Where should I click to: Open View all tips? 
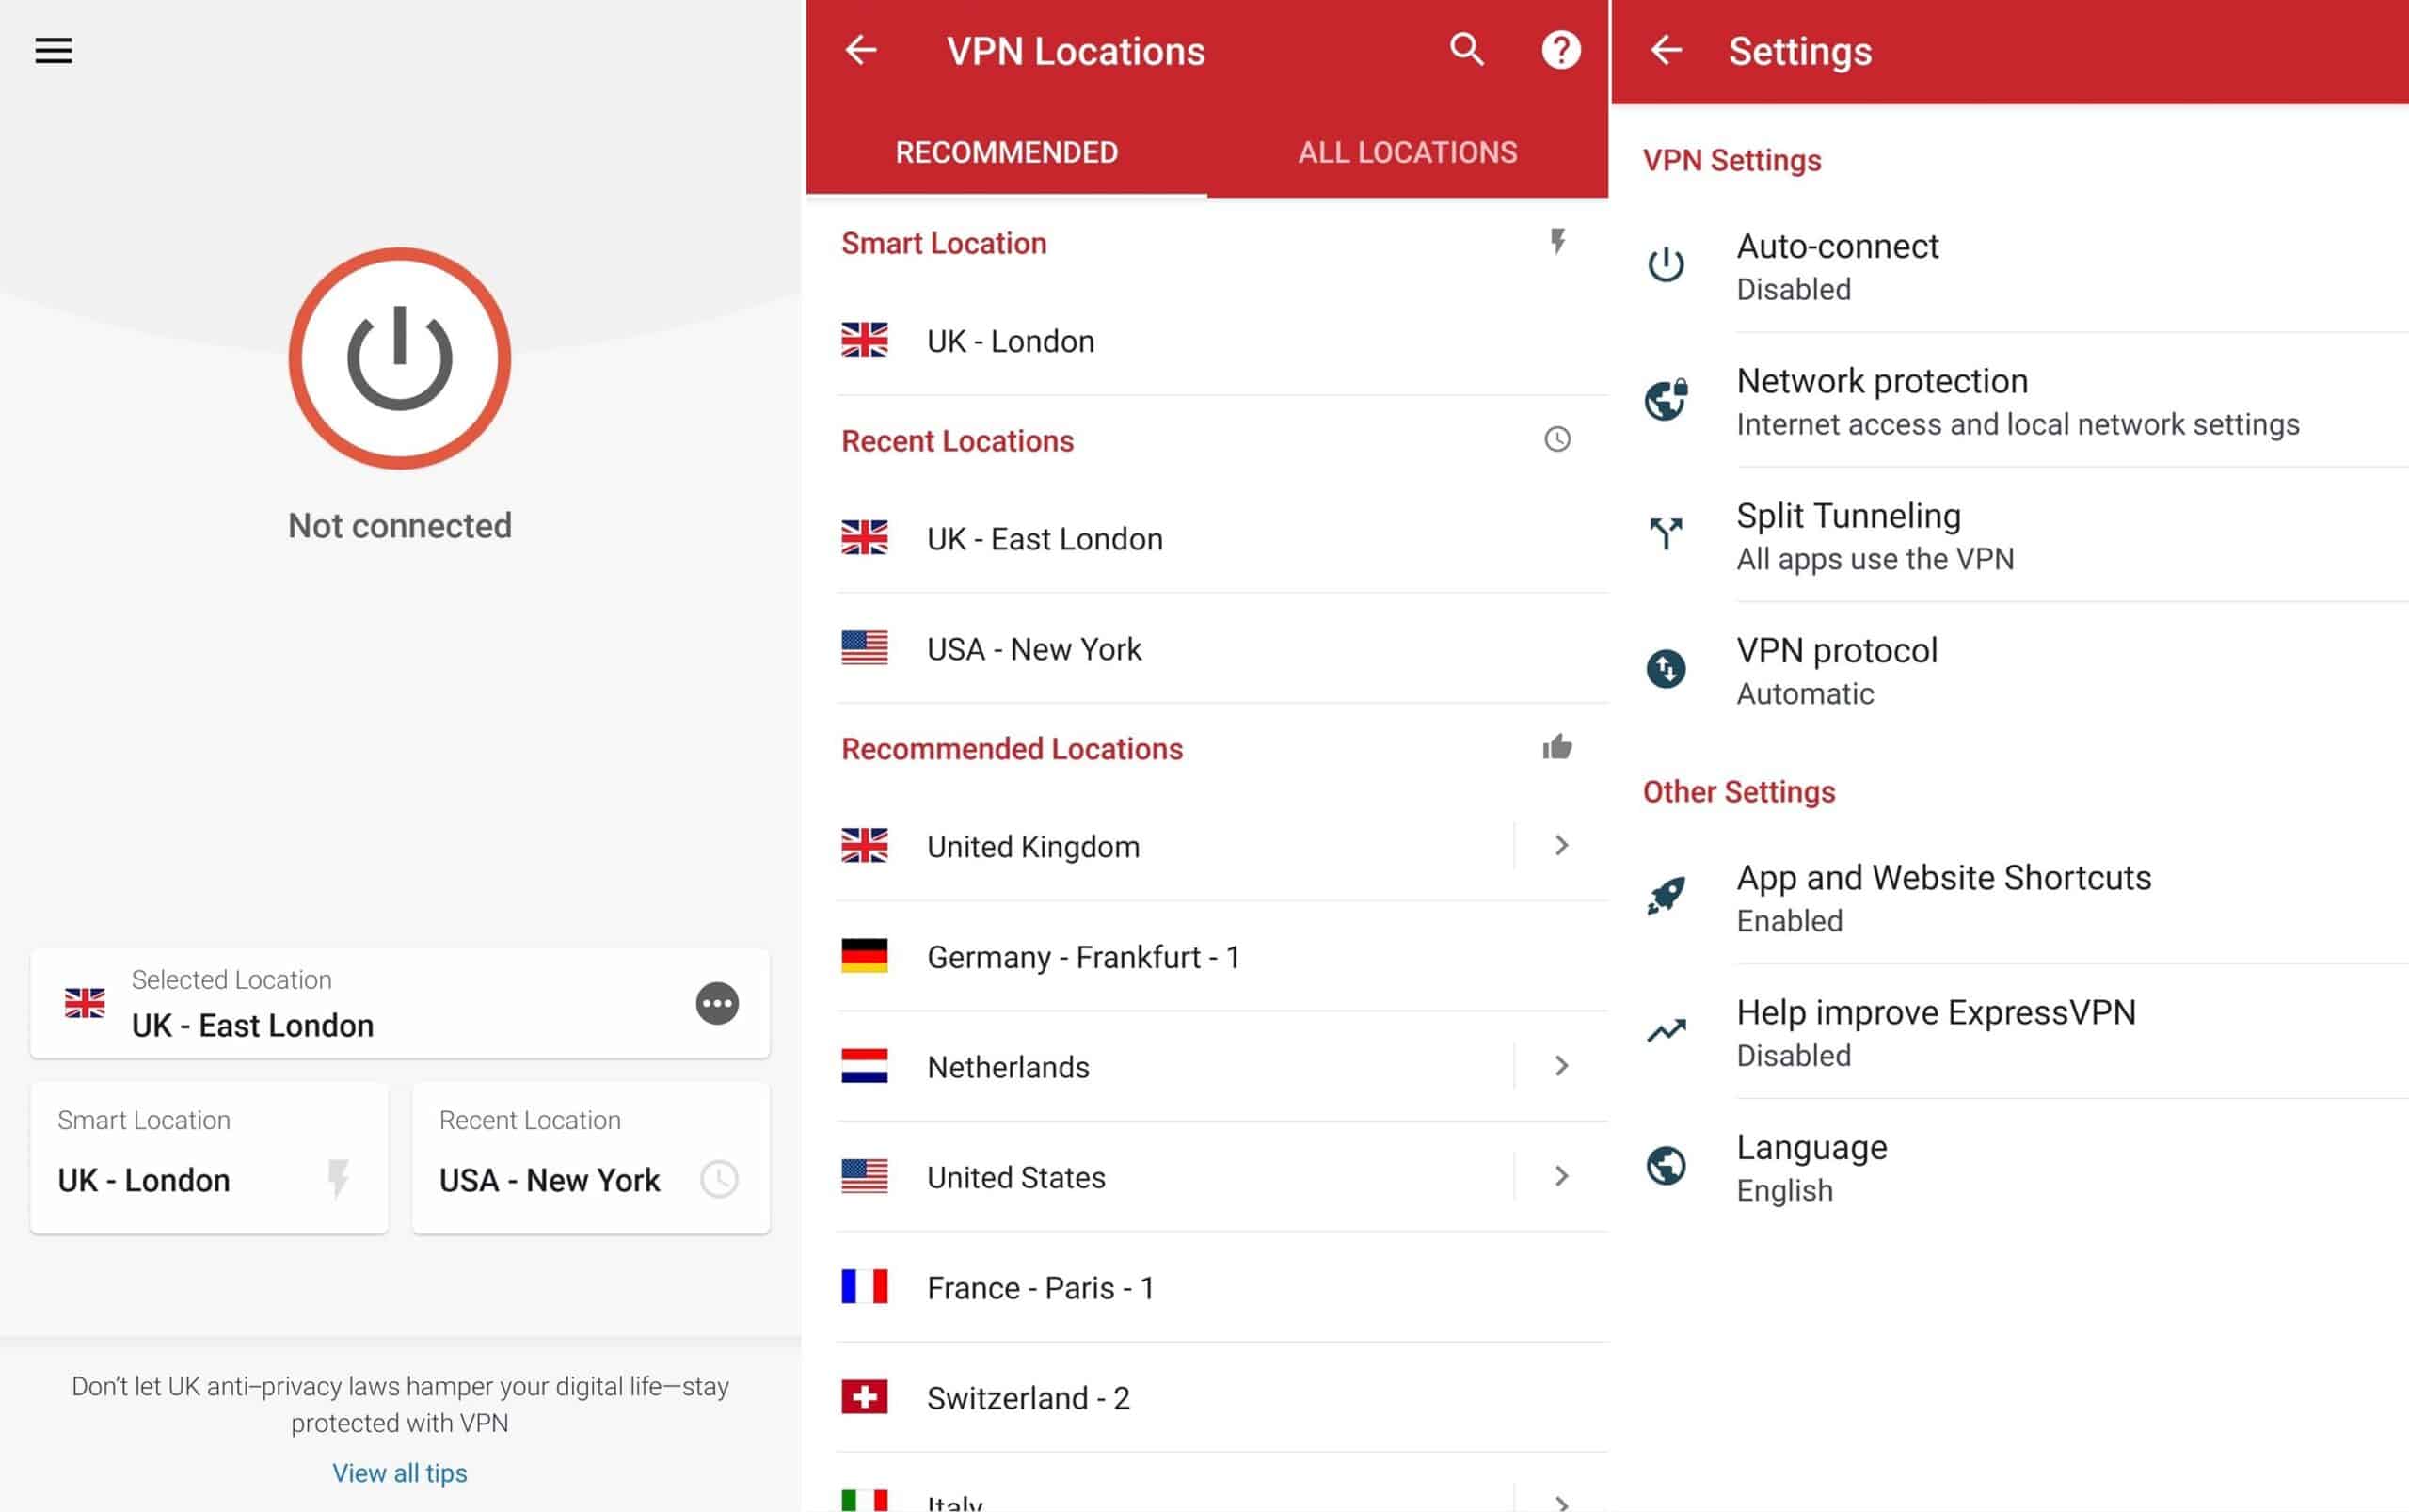[x=399, y=1472]
